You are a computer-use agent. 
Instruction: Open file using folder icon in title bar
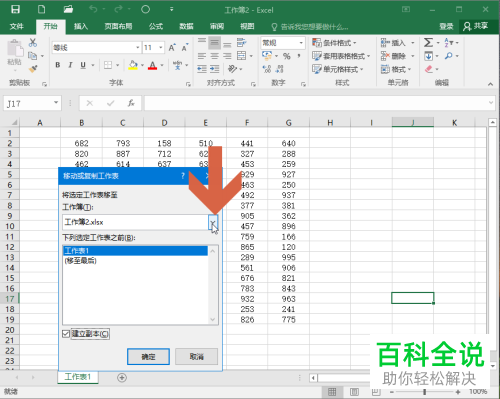pos(68,9)
